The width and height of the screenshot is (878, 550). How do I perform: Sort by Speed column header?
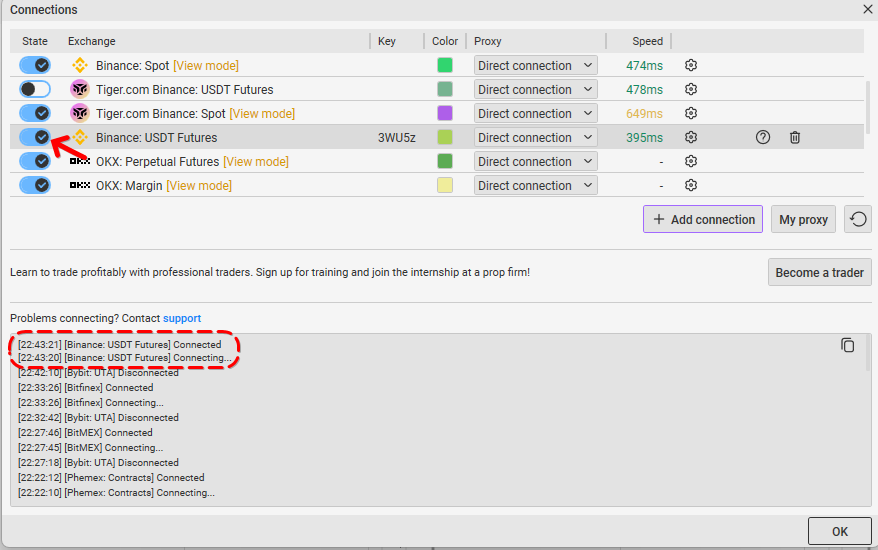click(x=647, y=41)
